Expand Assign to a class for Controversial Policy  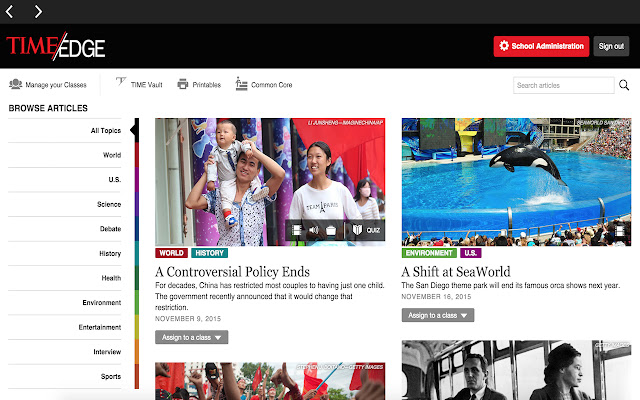pos(191,337)
